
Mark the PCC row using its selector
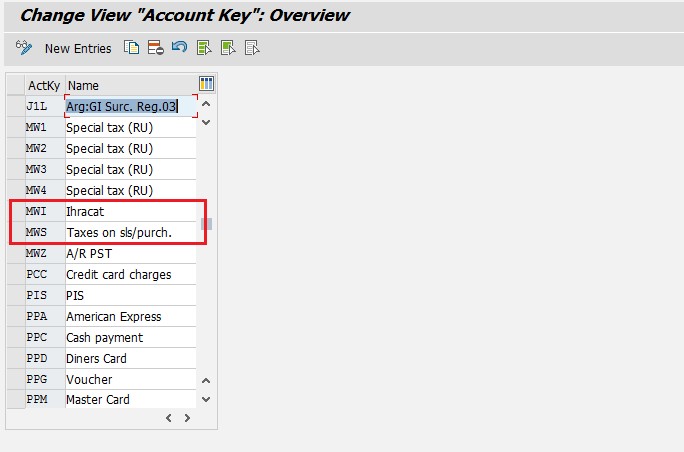pyautogui.click(x=15, y=275)
